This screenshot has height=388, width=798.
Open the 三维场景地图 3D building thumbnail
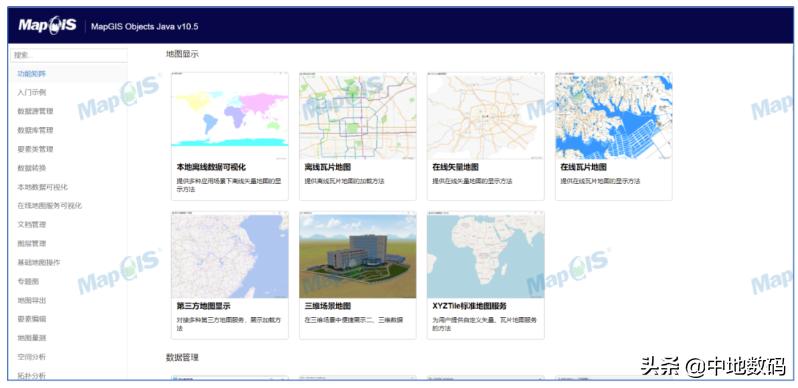click(x=358, y=255)
